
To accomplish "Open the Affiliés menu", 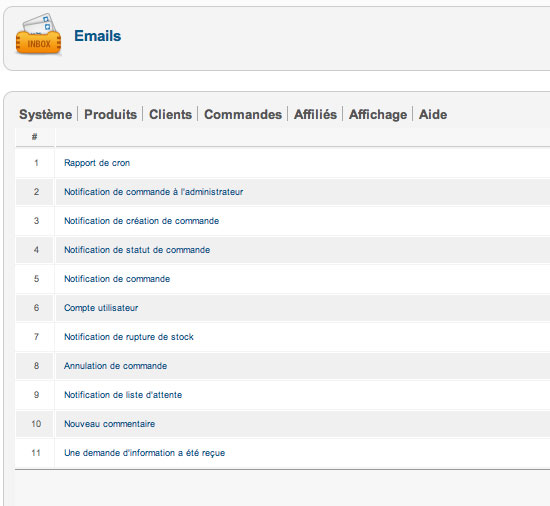I will [315, 114].
